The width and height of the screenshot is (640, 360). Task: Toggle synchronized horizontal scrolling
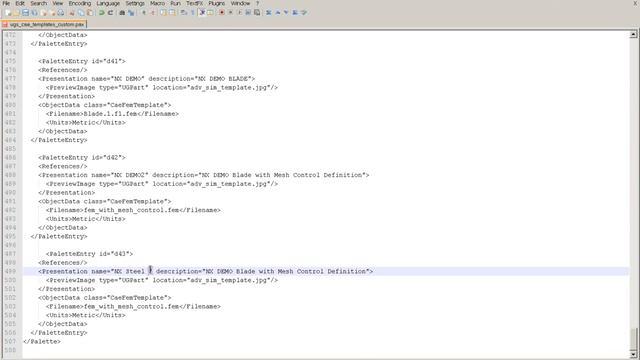(172, 13)
